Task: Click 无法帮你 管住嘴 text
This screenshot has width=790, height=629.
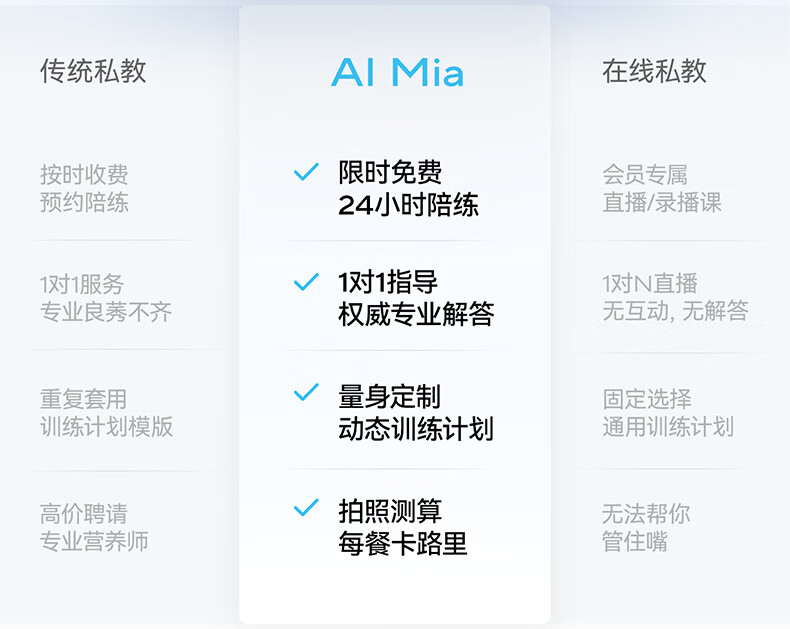Action: pyautogui.click(x=645, y=528)
